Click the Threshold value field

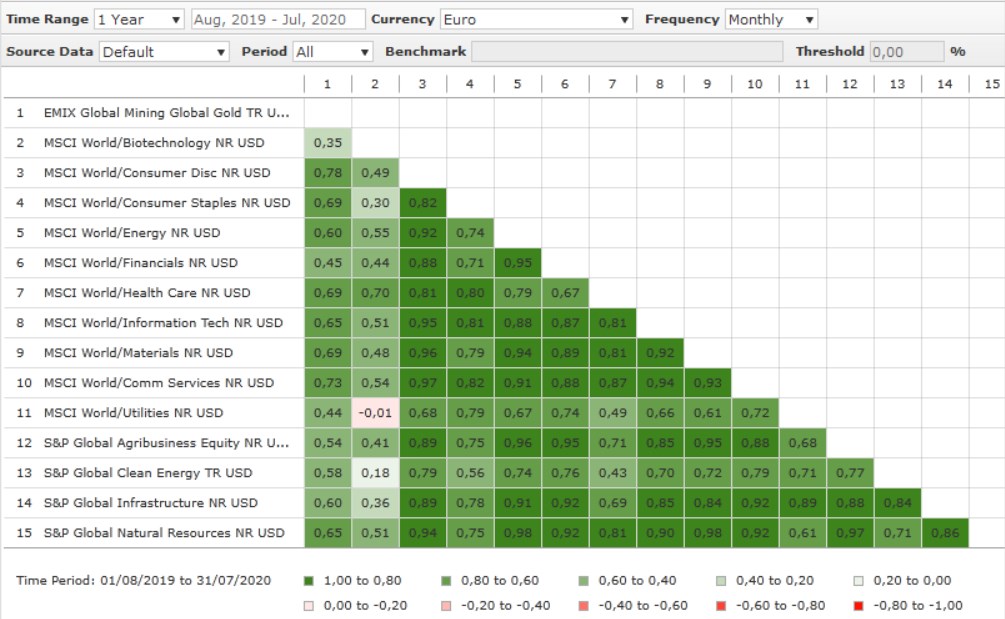pyautogui.click(x=906, y=52)
